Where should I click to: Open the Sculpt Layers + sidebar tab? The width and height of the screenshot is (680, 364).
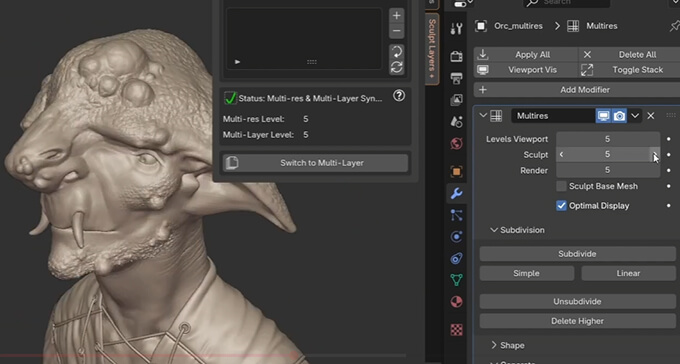click(432, 49)
